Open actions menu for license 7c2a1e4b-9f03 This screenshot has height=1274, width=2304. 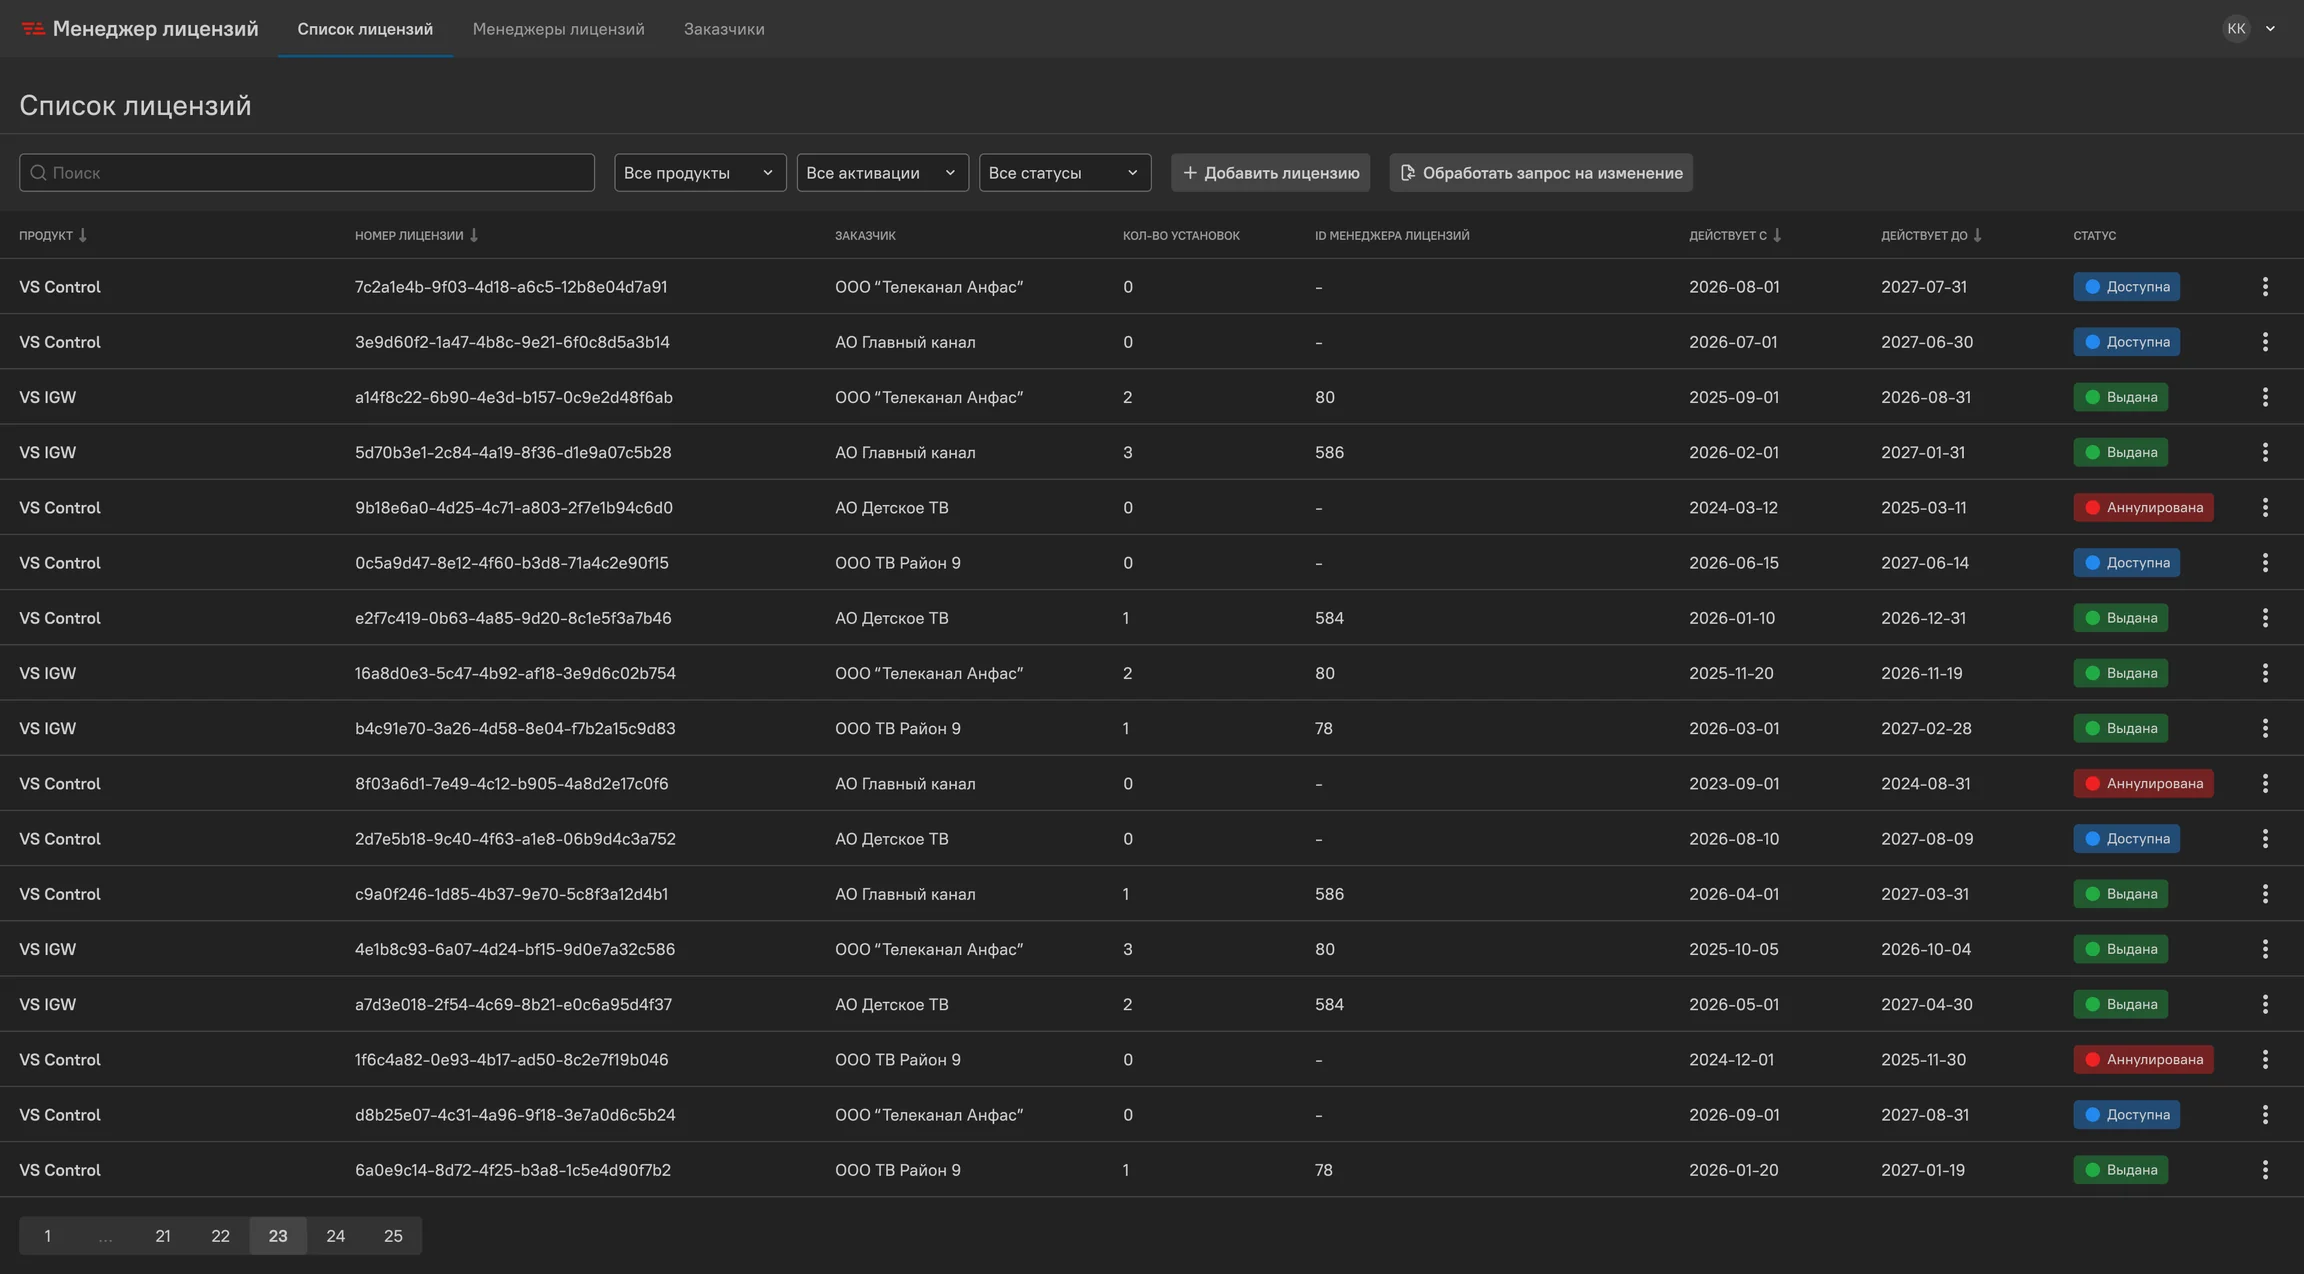click(2265, 287)
